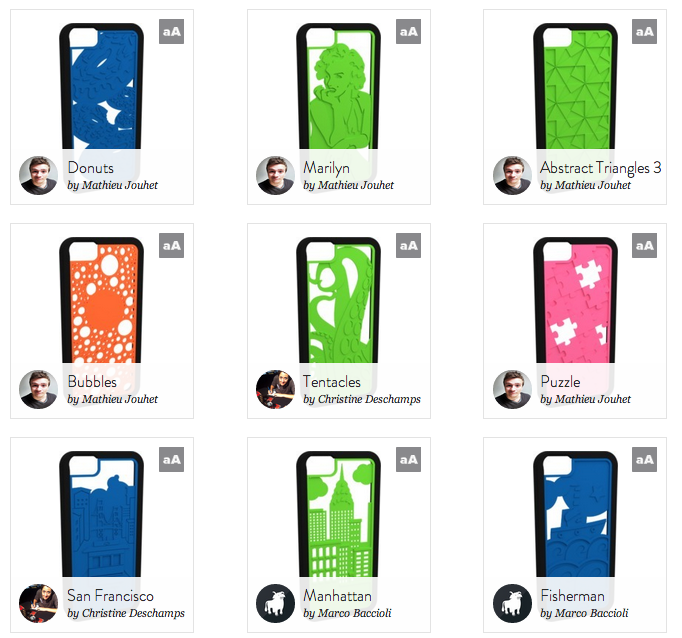Open the 'by Christine Deschamps' link under Tentacles
Viewport: 682px width, 638px height.
click(362, 399)
